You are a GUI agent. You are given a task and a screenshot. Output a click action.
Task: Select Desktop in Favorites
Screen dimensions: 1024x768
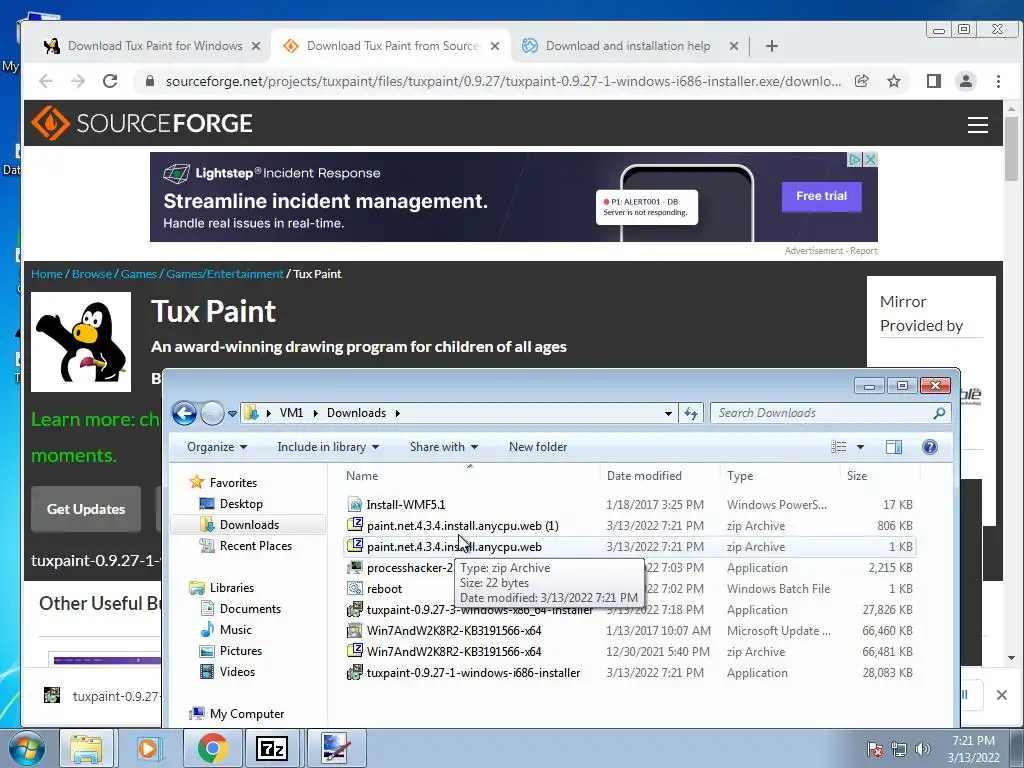pyautogui.click(x=241, y=504)
